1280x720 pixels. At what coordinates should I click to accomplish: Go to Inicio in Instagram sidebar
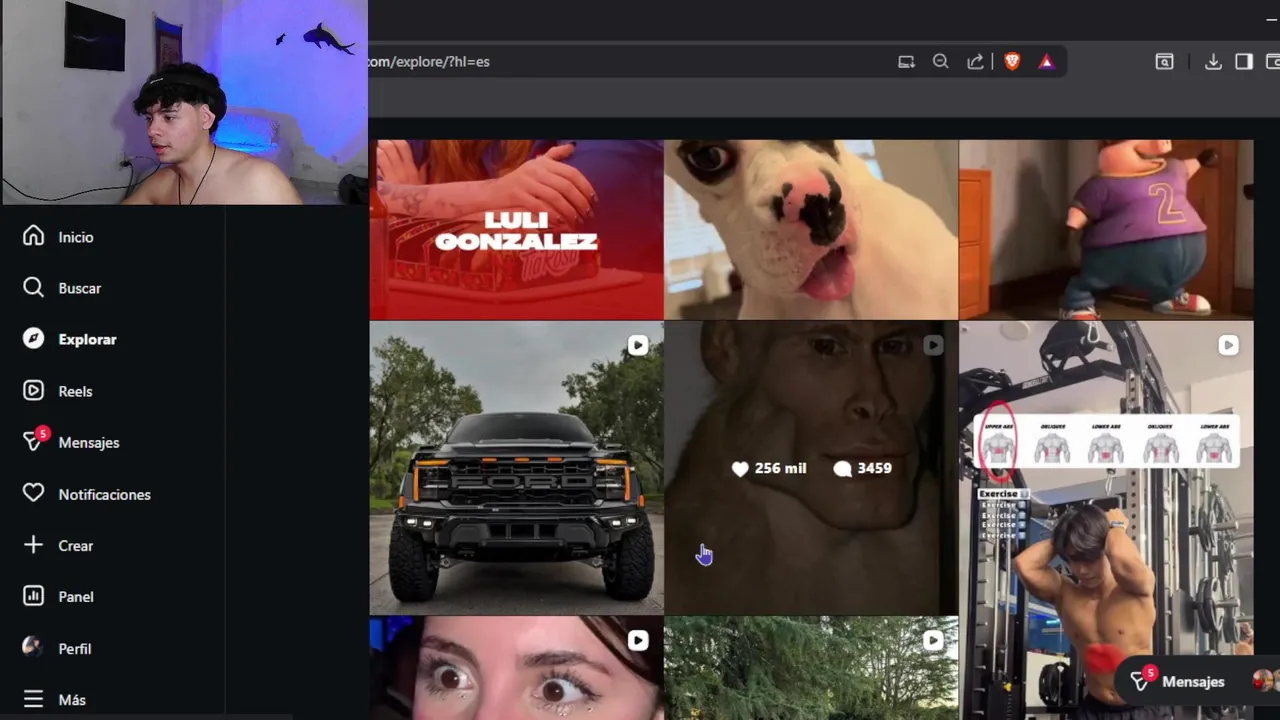60,237
